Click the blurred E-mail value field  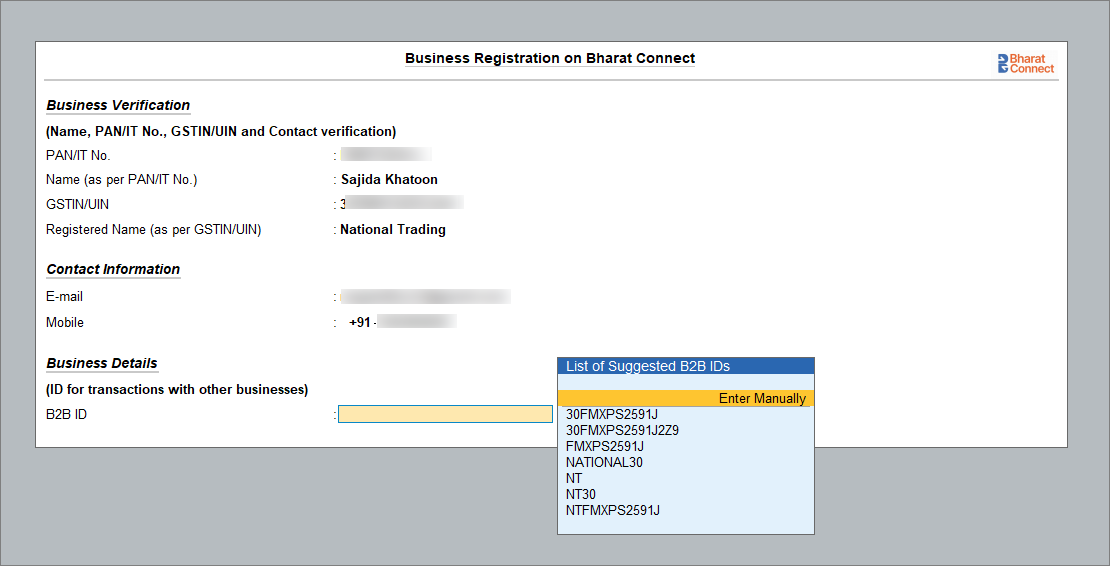(425, 296)
